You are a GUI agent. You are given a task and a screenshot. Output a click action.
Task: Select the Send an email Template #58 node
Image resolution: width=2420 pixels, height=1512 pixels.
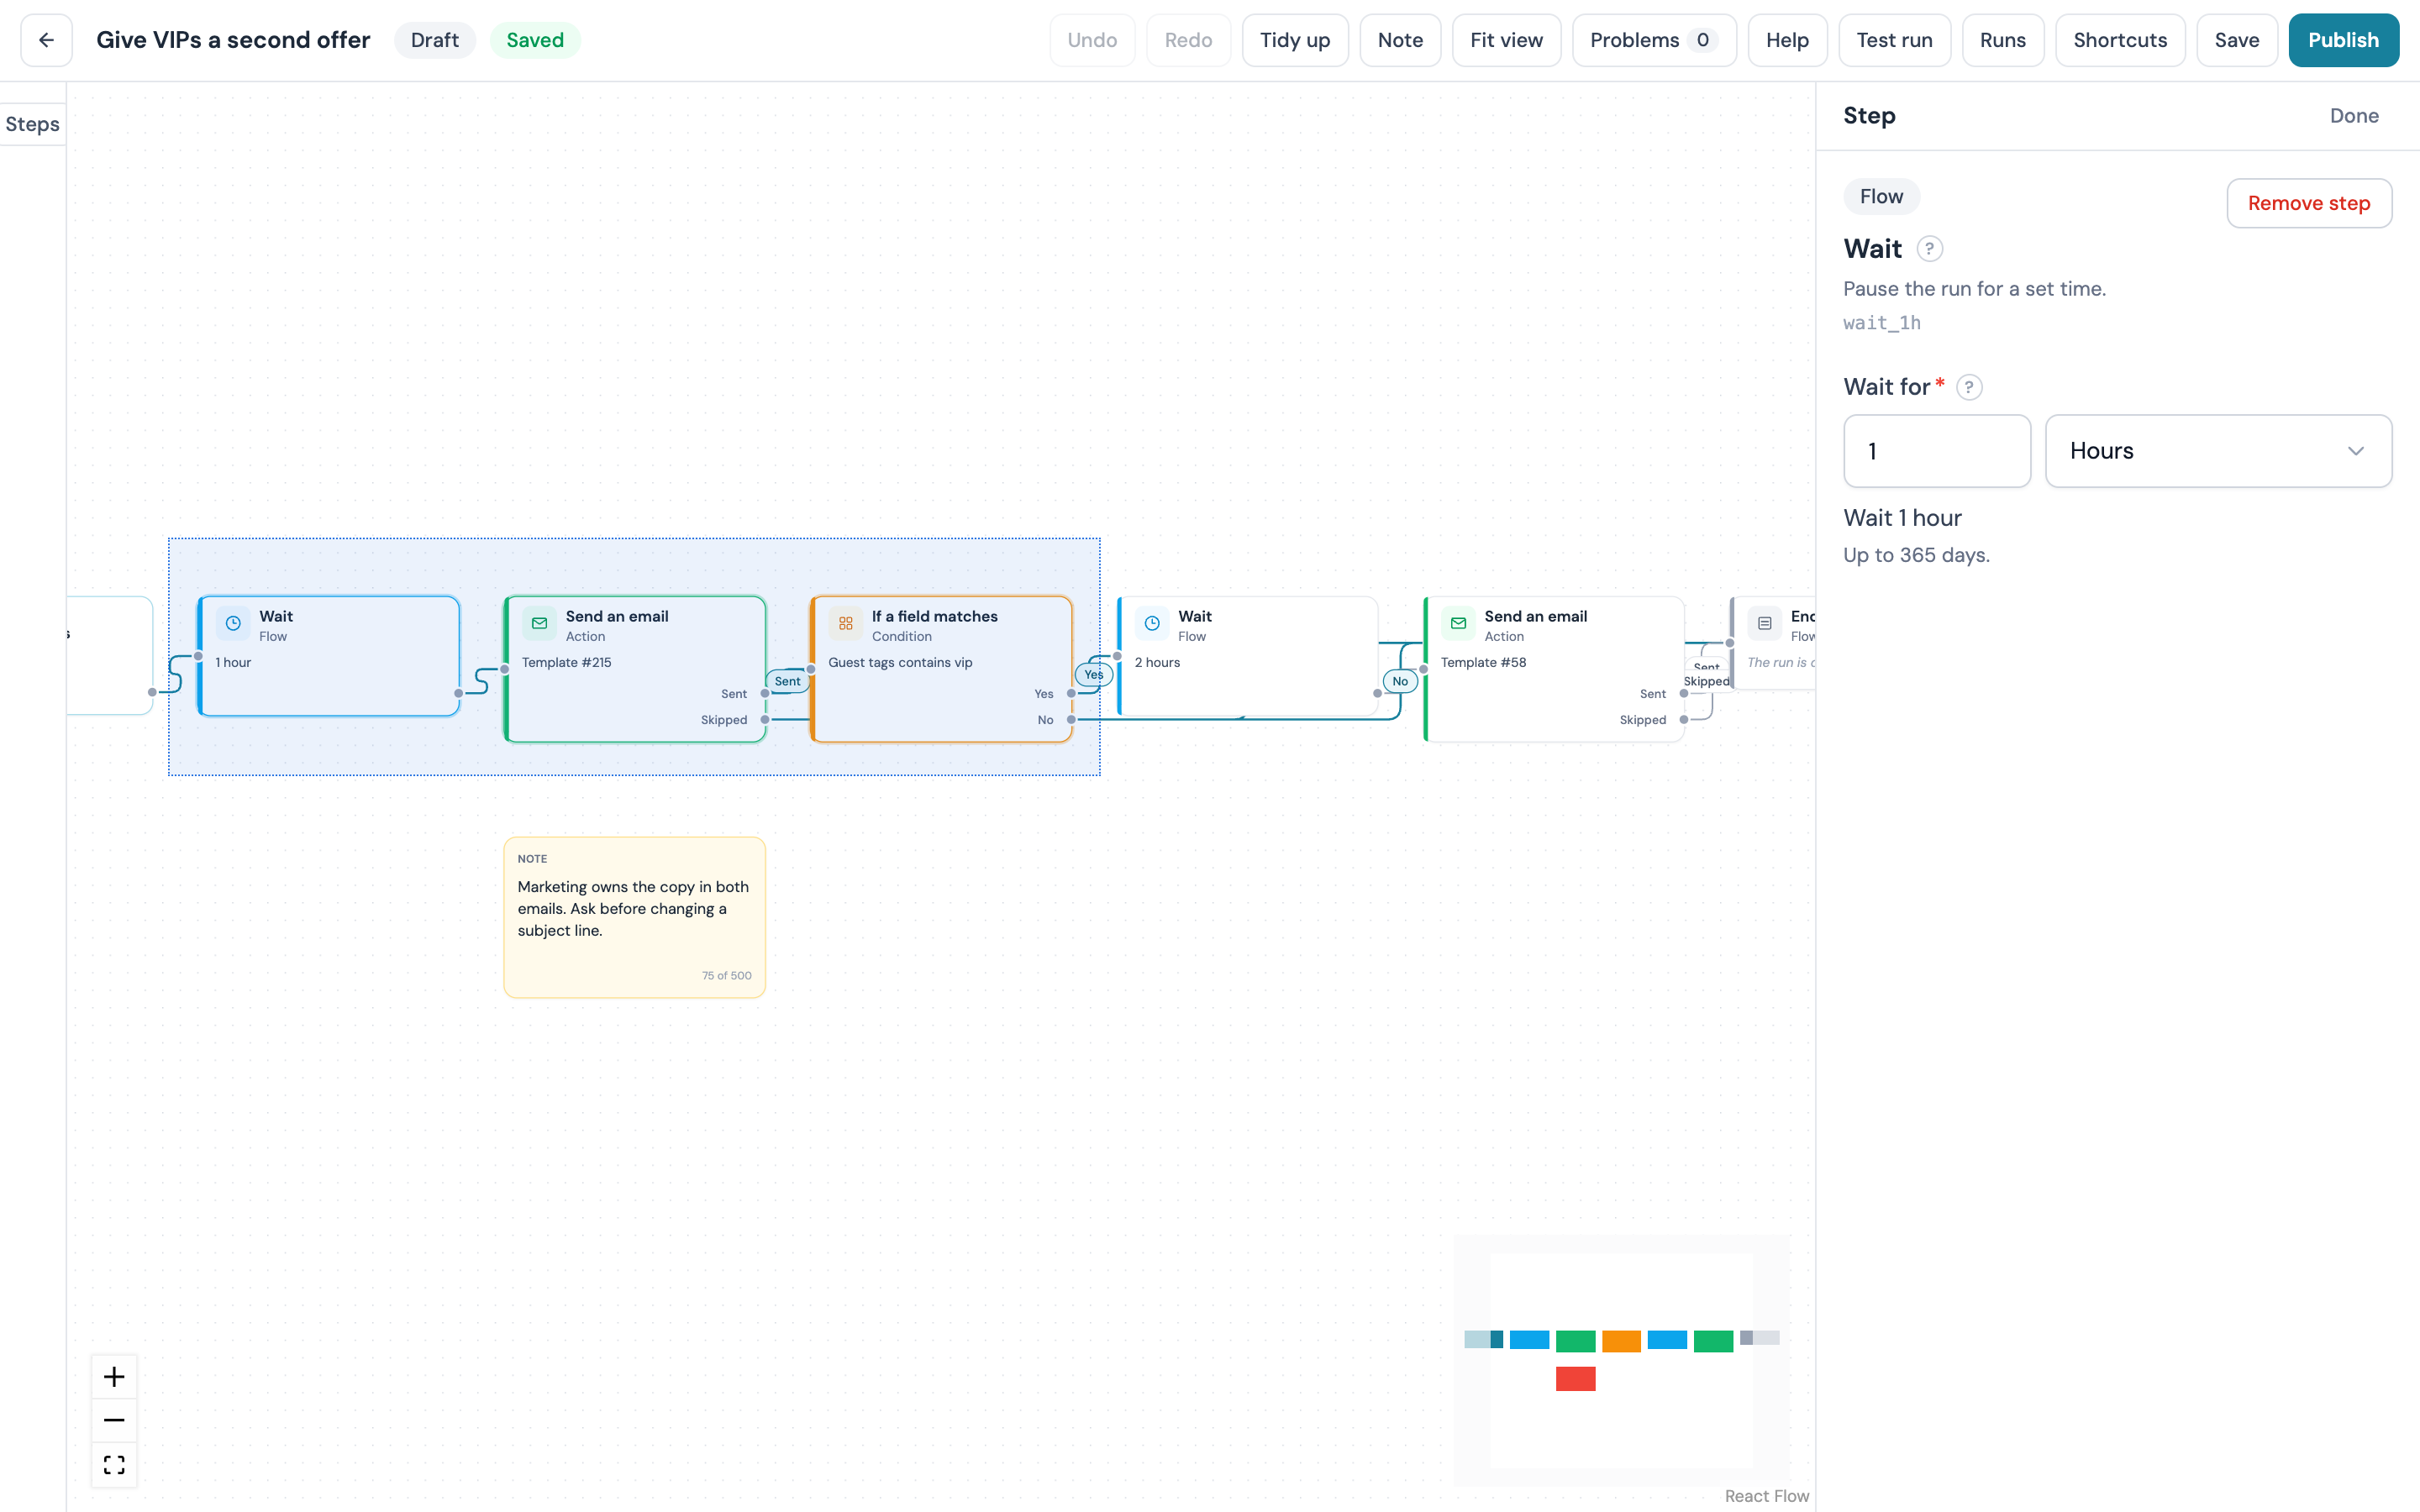[x=1554, y=669]
